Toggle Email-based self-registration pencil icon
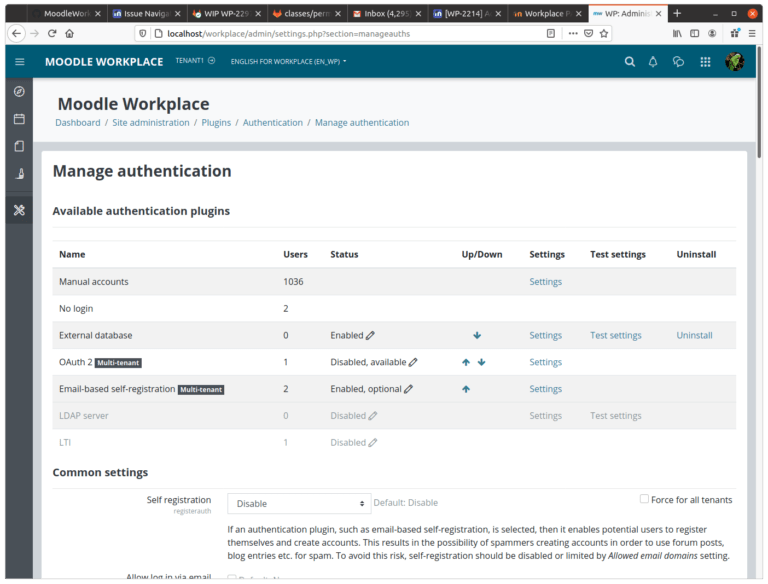768x584 pixels. point(408,389)
